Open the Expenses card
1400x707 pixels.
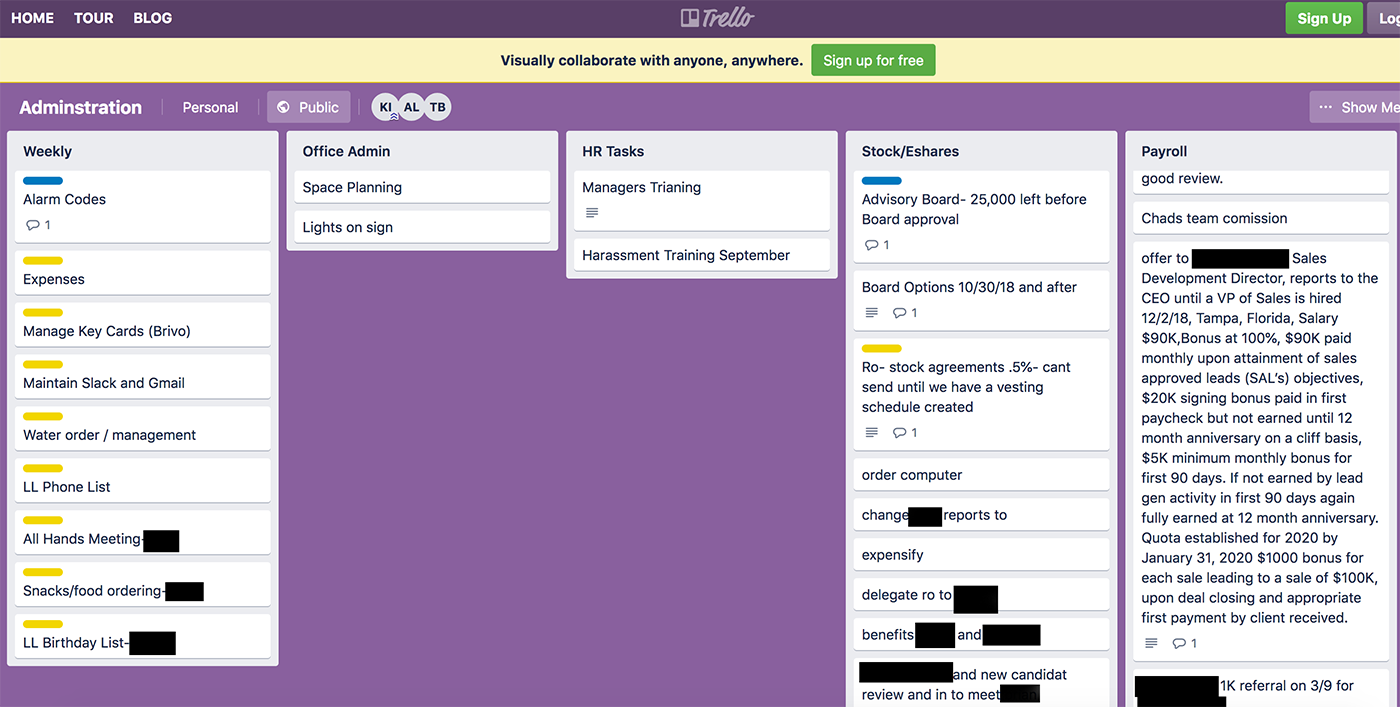[x=143, y=272]
